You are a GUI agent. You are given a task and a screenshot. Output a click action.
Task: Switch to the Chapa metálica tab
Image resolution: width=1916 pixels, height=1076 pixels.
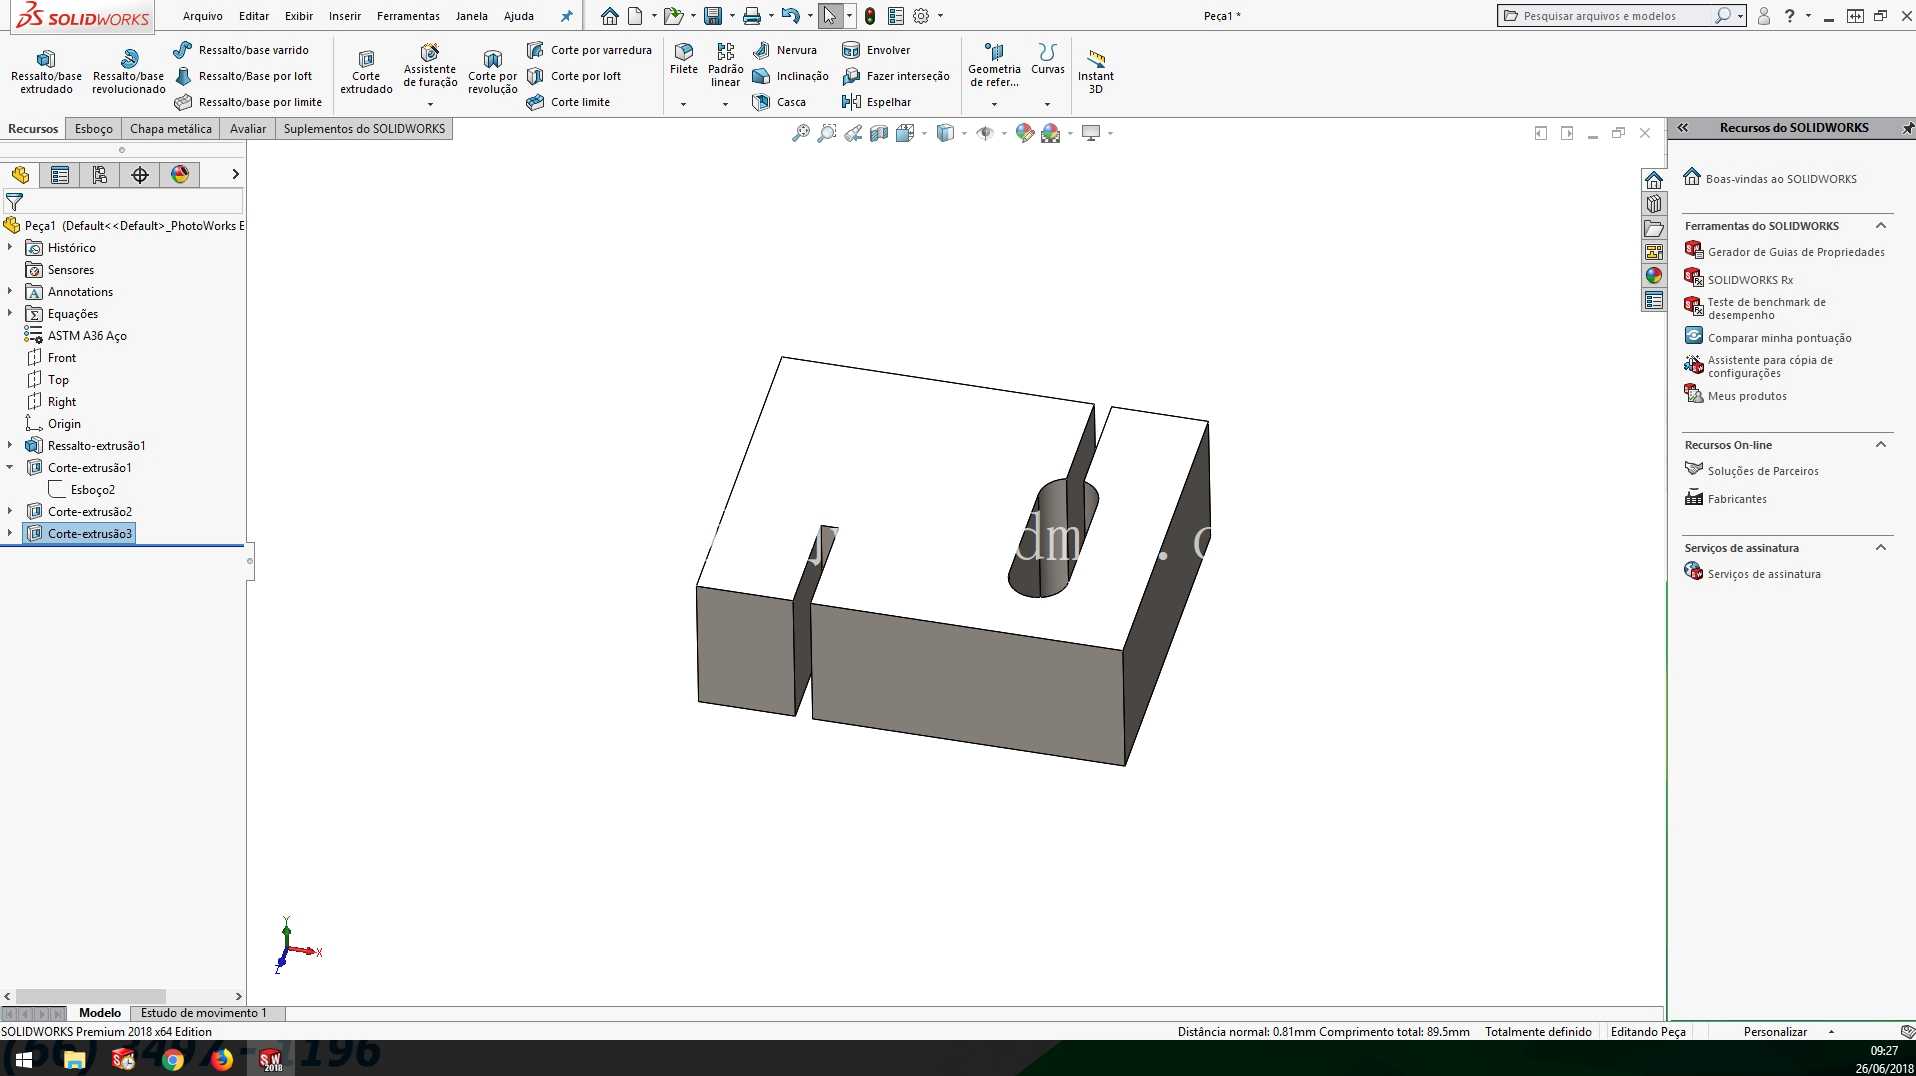tap(171, 129)
